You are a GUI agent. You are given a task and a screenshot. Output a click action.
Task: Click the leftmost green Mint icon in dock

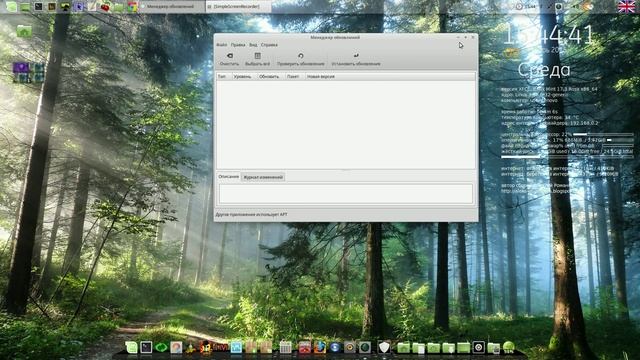click(131, 347)
